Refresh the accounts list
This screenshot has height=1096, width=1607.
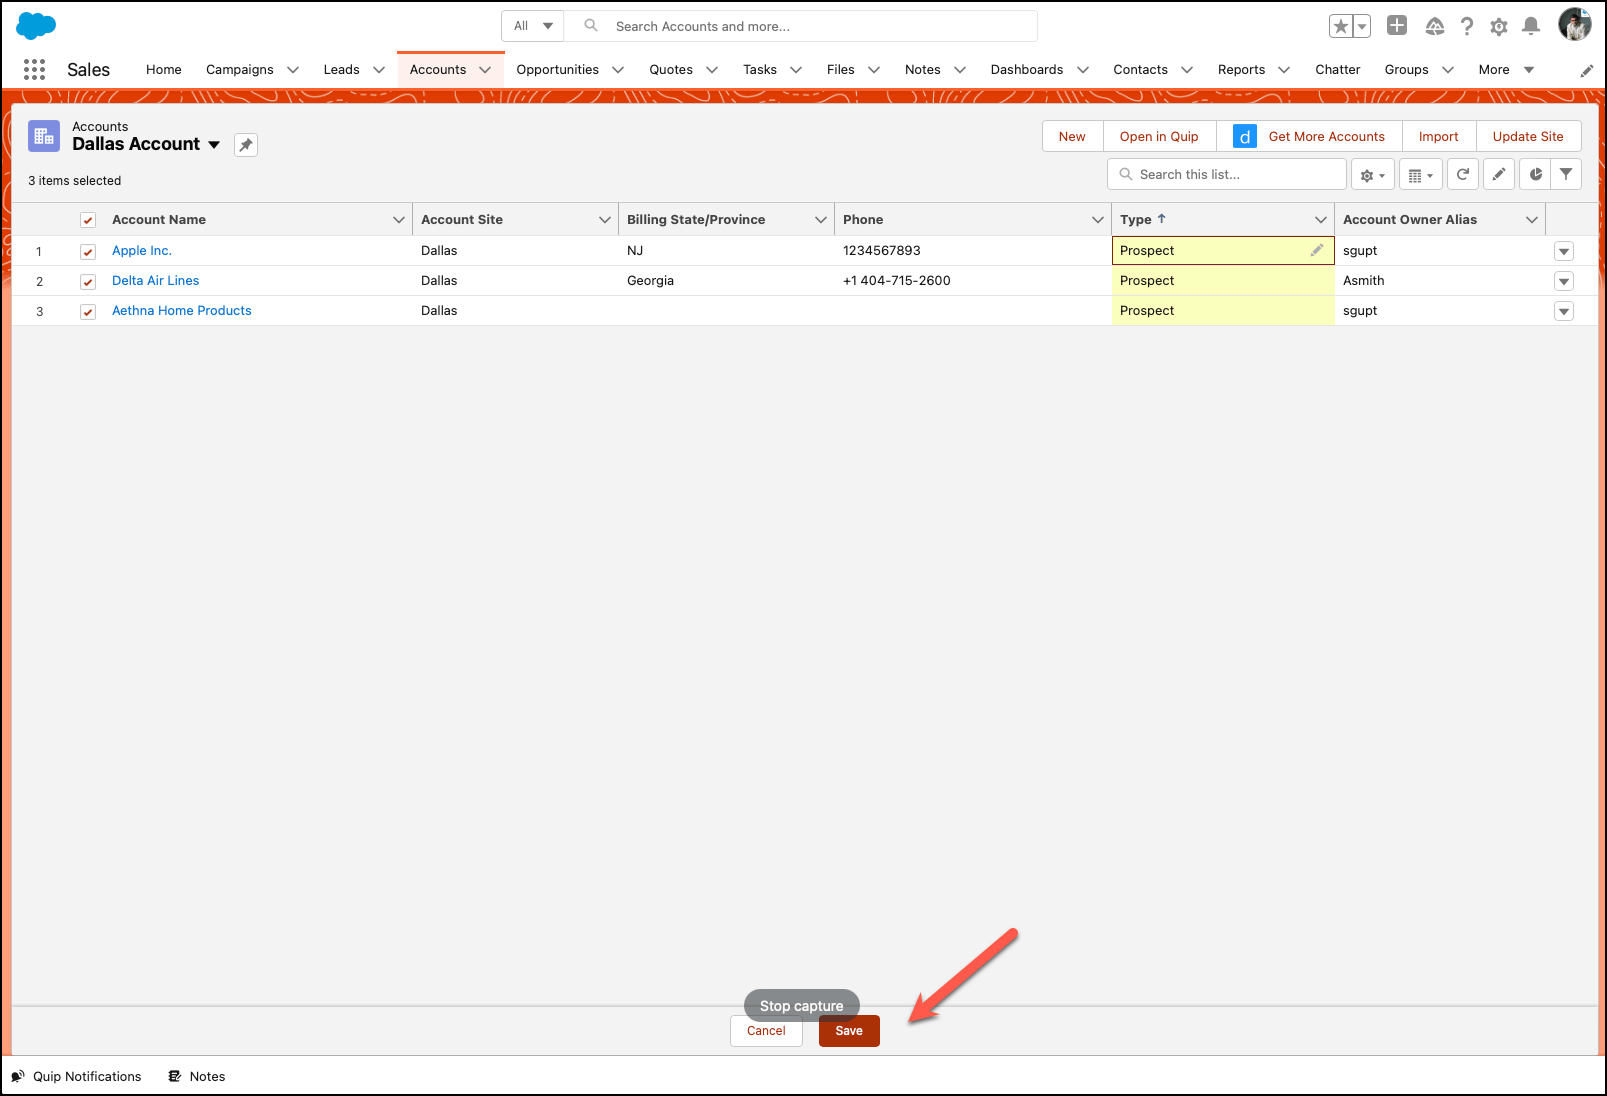[1463, 174]
